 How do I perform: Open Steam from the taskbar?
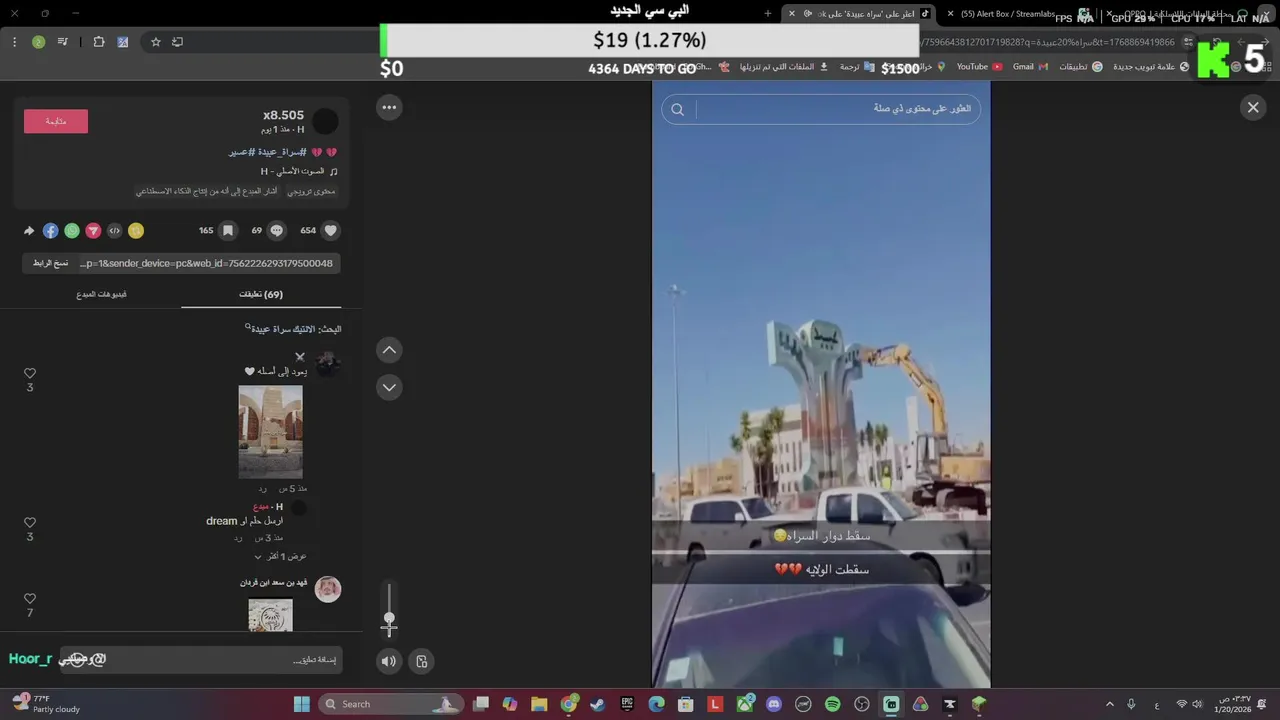(x=597, y=704)
